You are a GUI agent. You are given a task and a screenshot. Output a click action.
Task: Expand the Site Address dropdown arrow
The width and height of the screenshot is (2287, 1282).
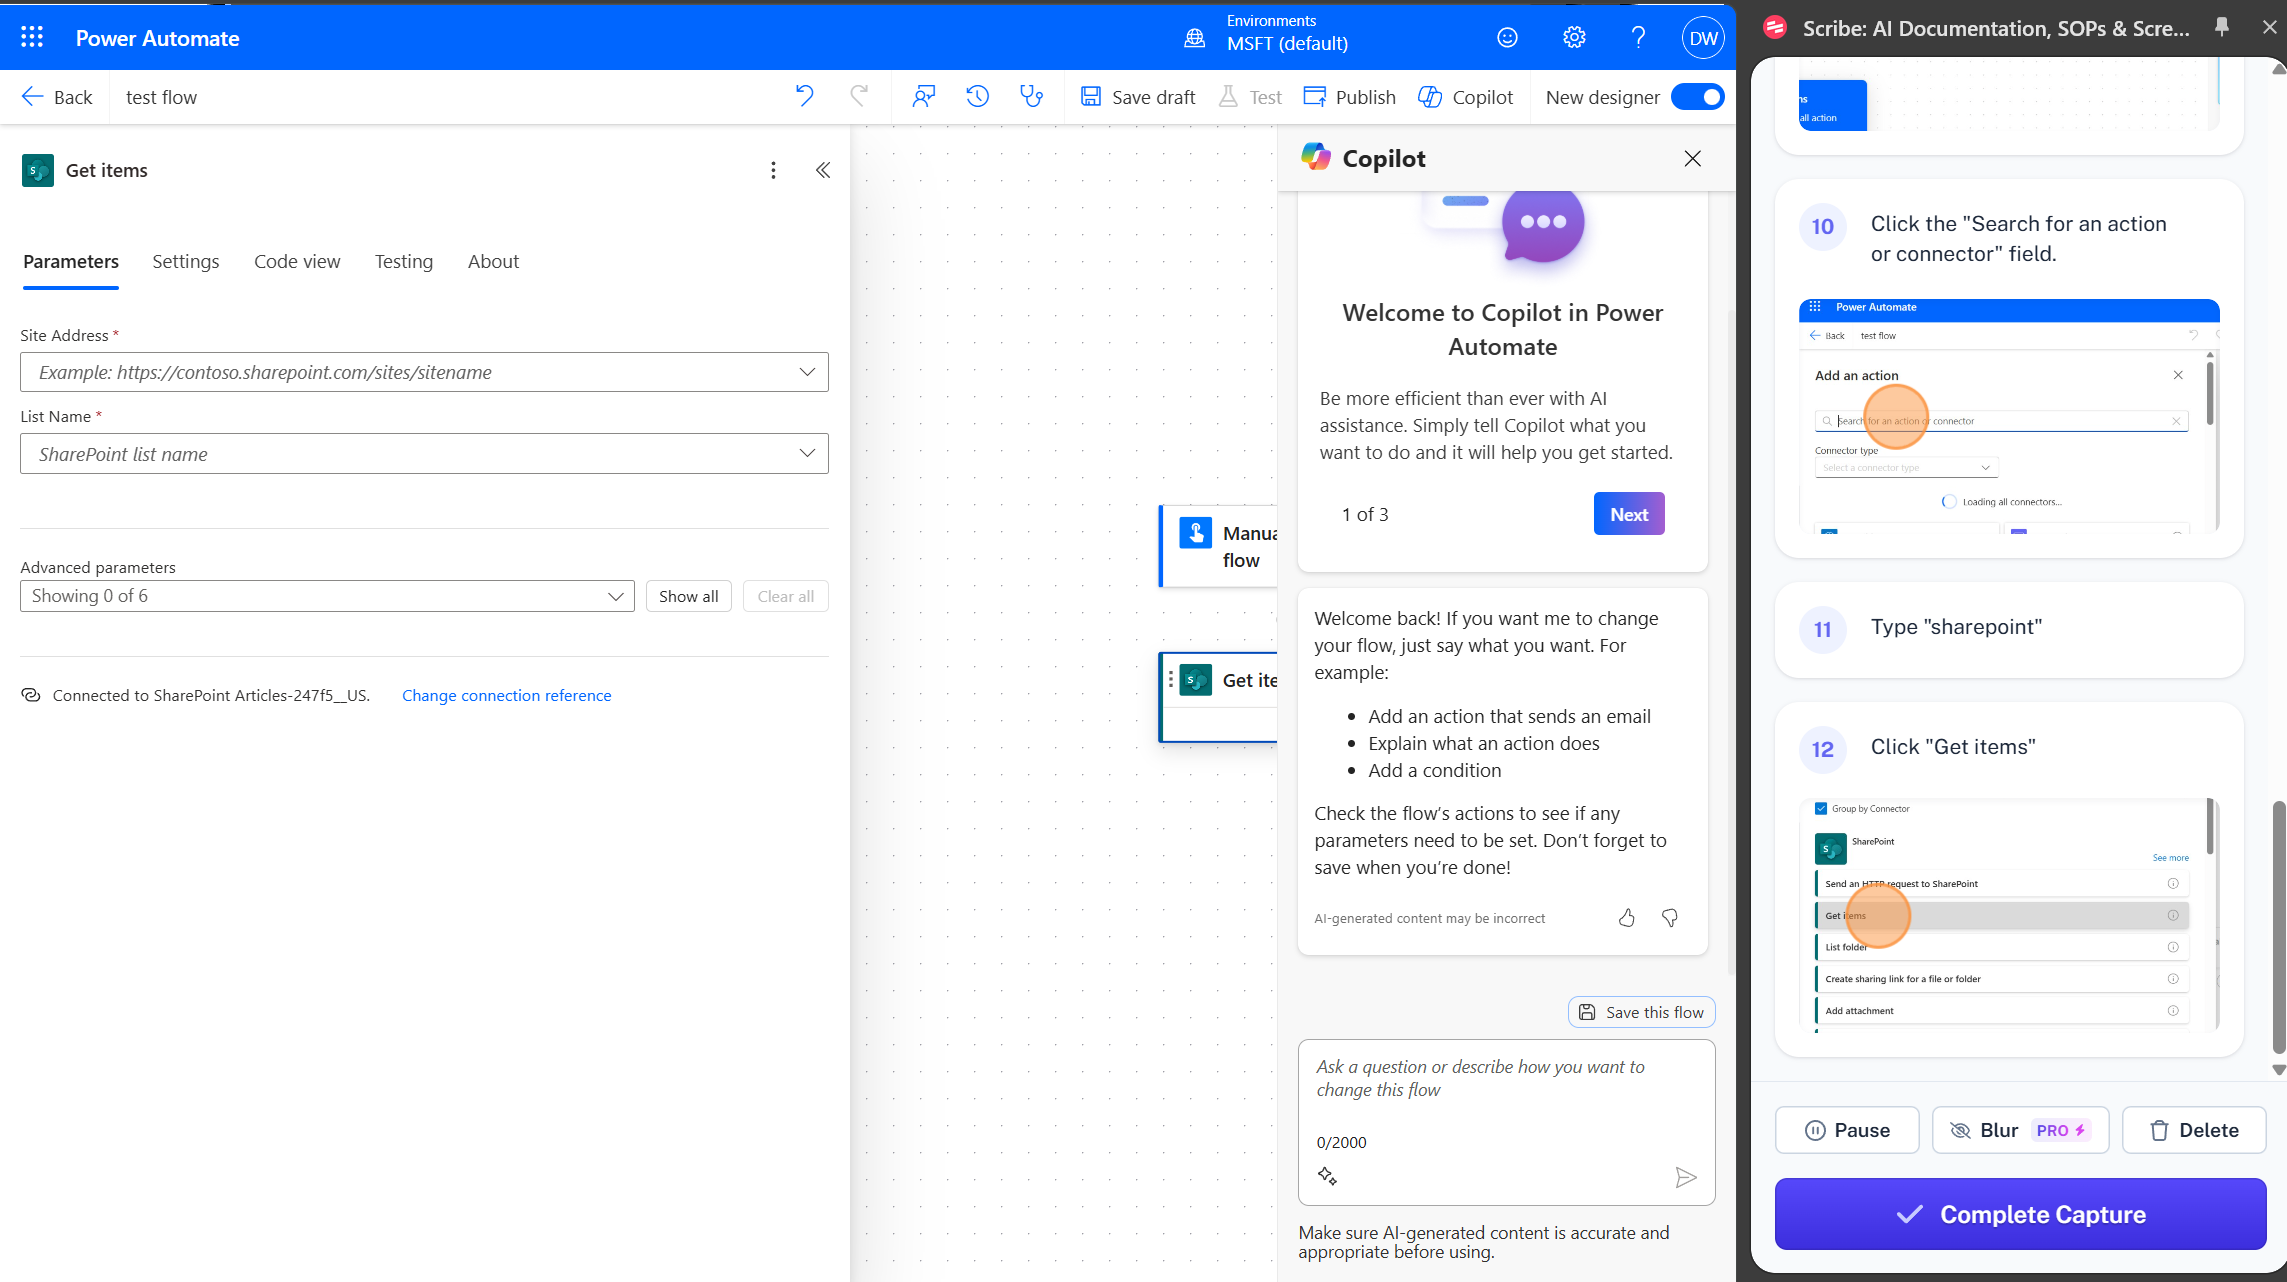click(807, 372)
